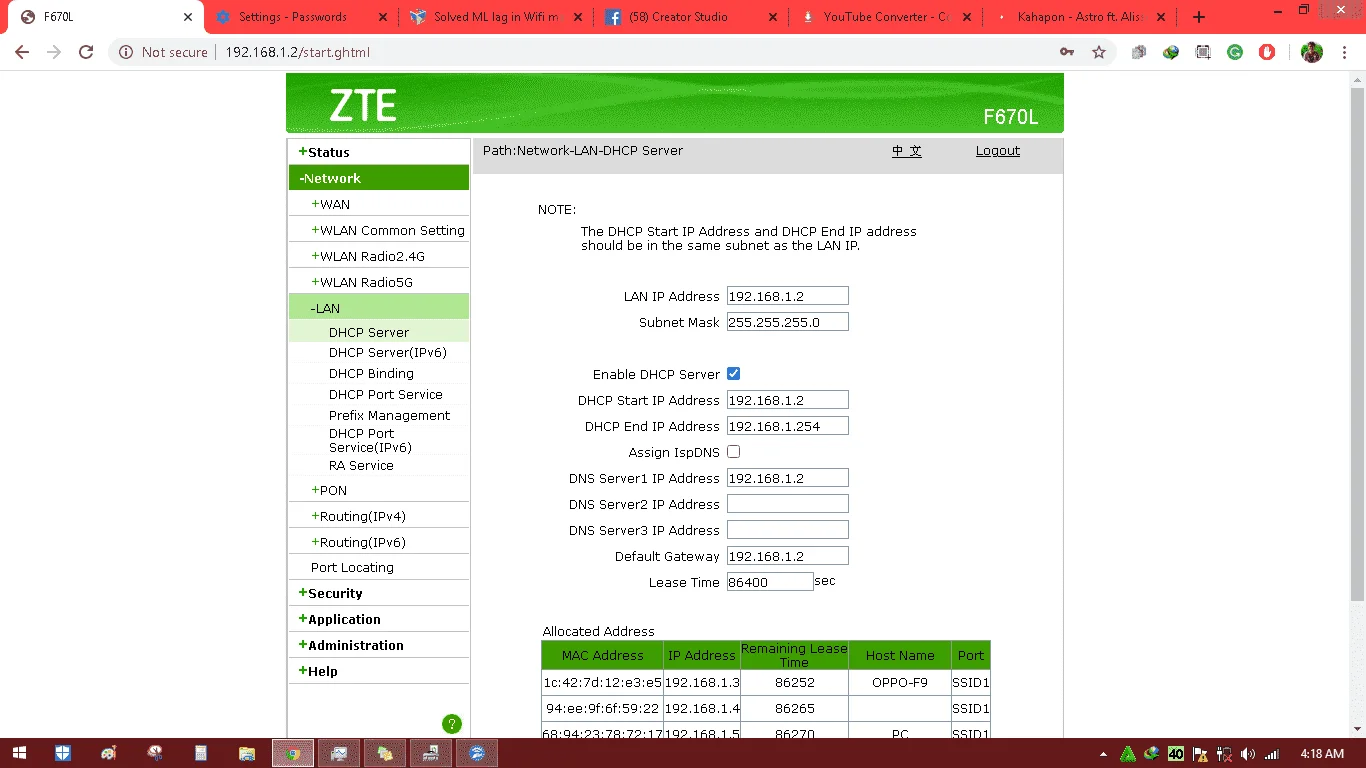Open the Chrome profile avatar

[x=1312, y=52]
